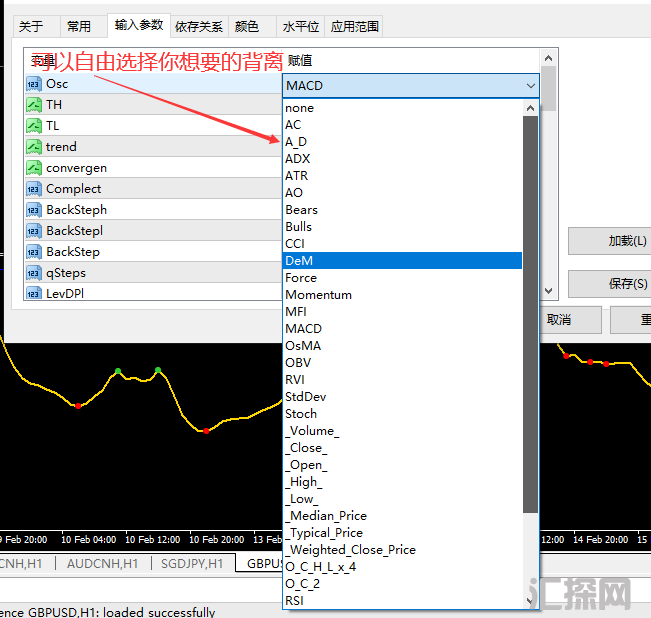
Task: Click the Osc parameter type icon
Action: click(x=34, y=84)
